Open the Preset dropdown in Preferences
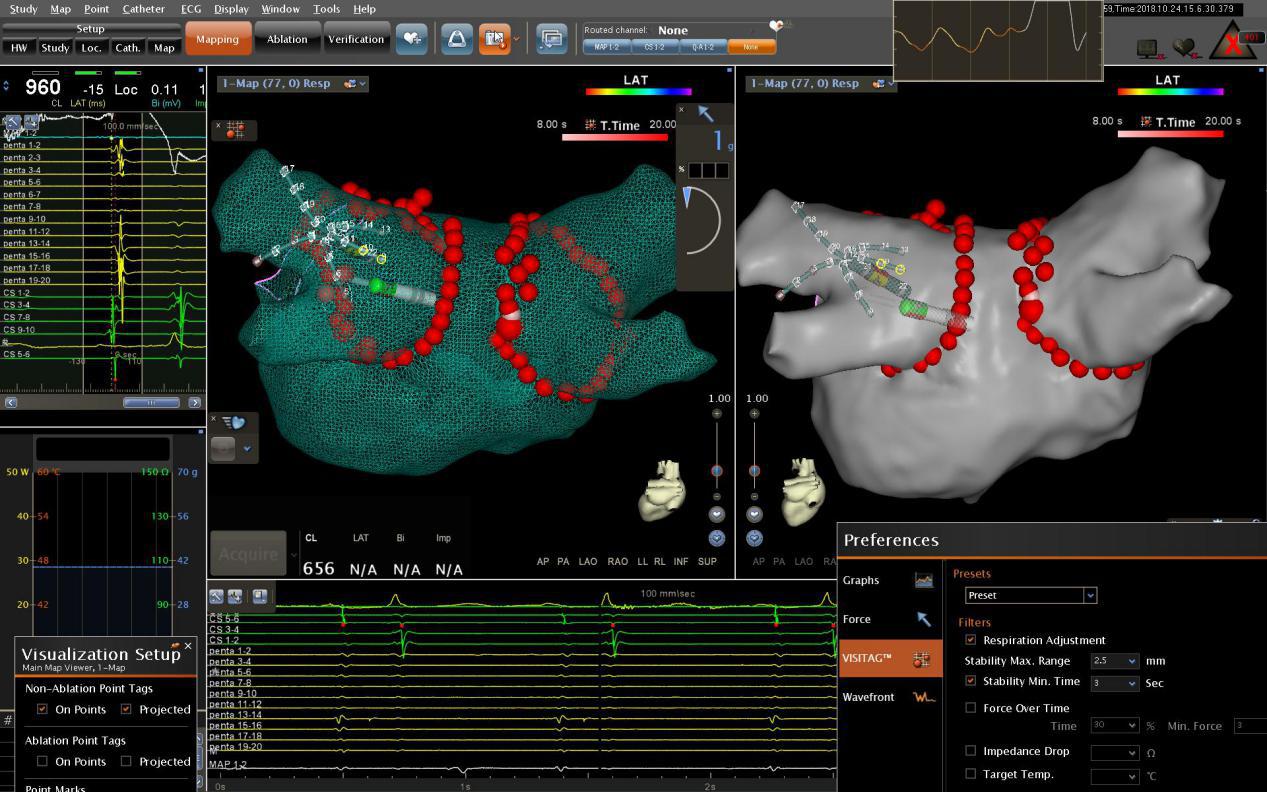The height and width of the screenshot is (792, 1267). (x=1090, y=595)
